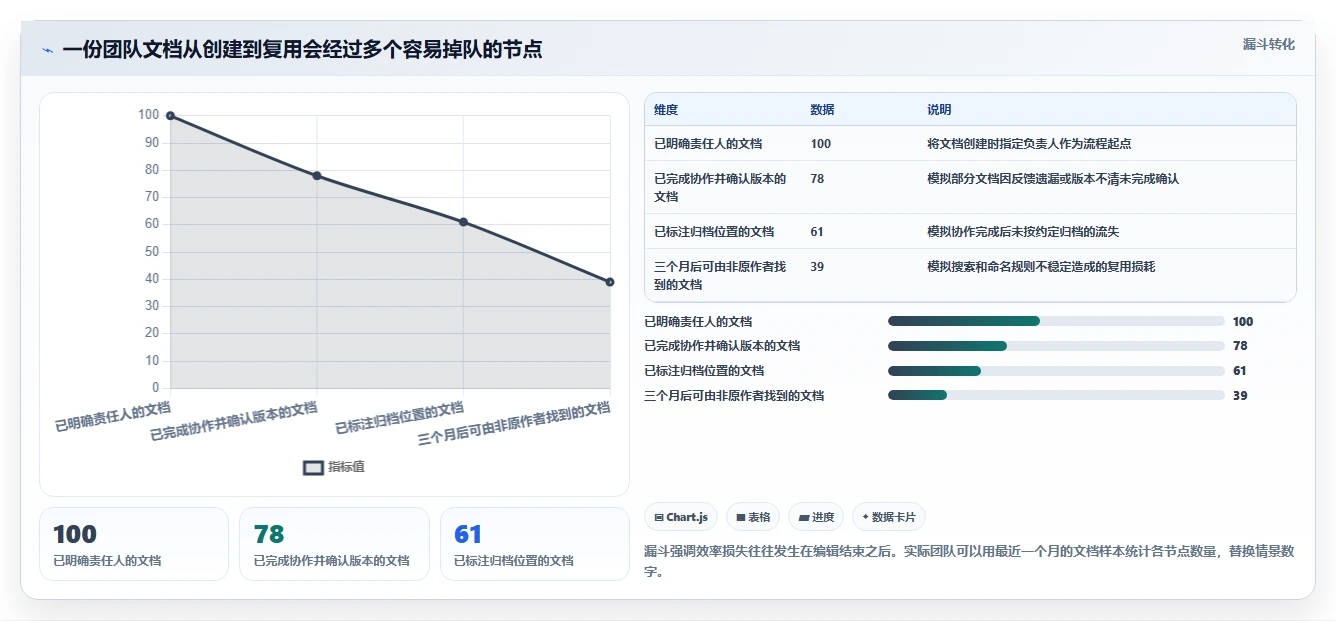Click the x-axis label 已完成协作并确认版本的文档 under the chart
1336x621 pixels.
point(234,421)
